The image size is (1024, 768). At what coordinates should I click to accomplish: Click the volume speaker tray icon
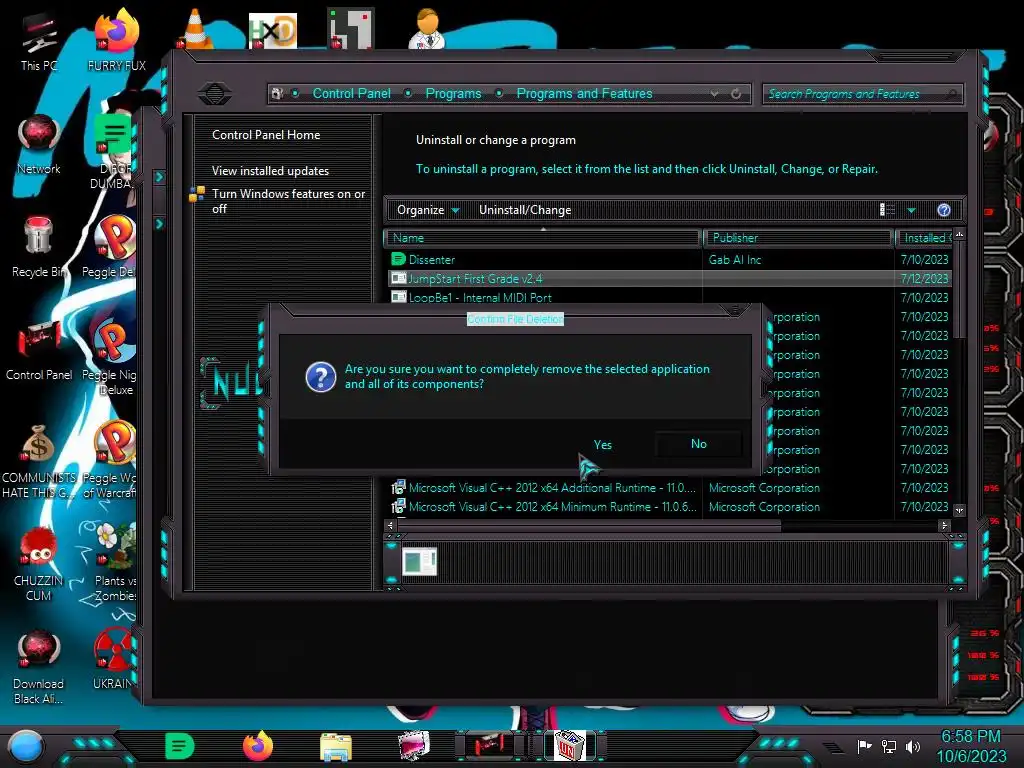point(913,746)
